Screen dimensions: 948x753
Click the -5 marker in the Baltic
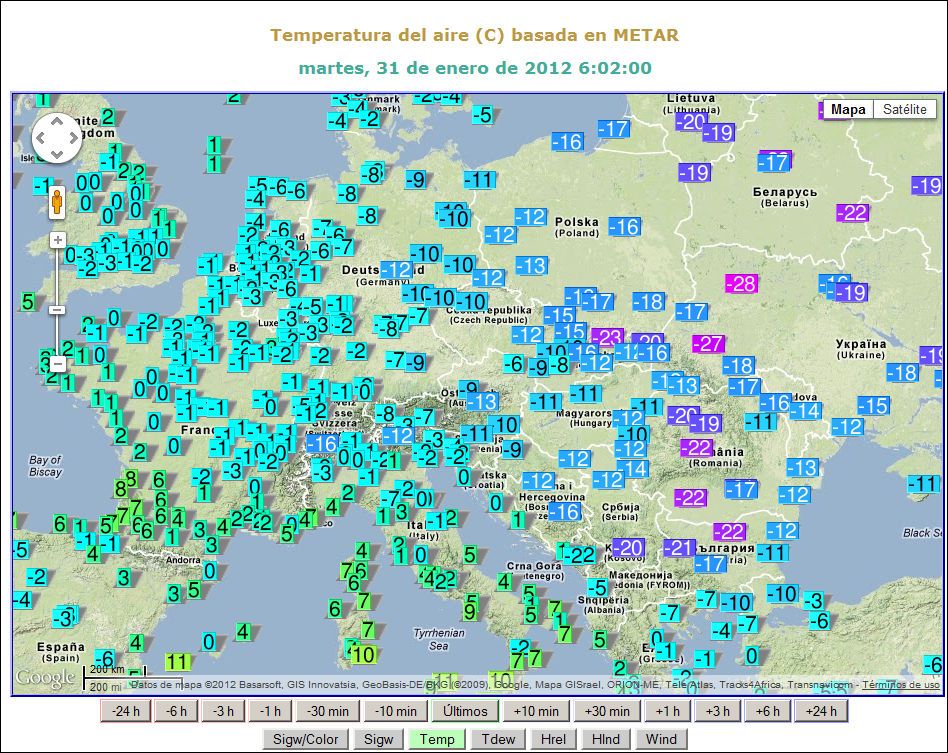[482, 114]
